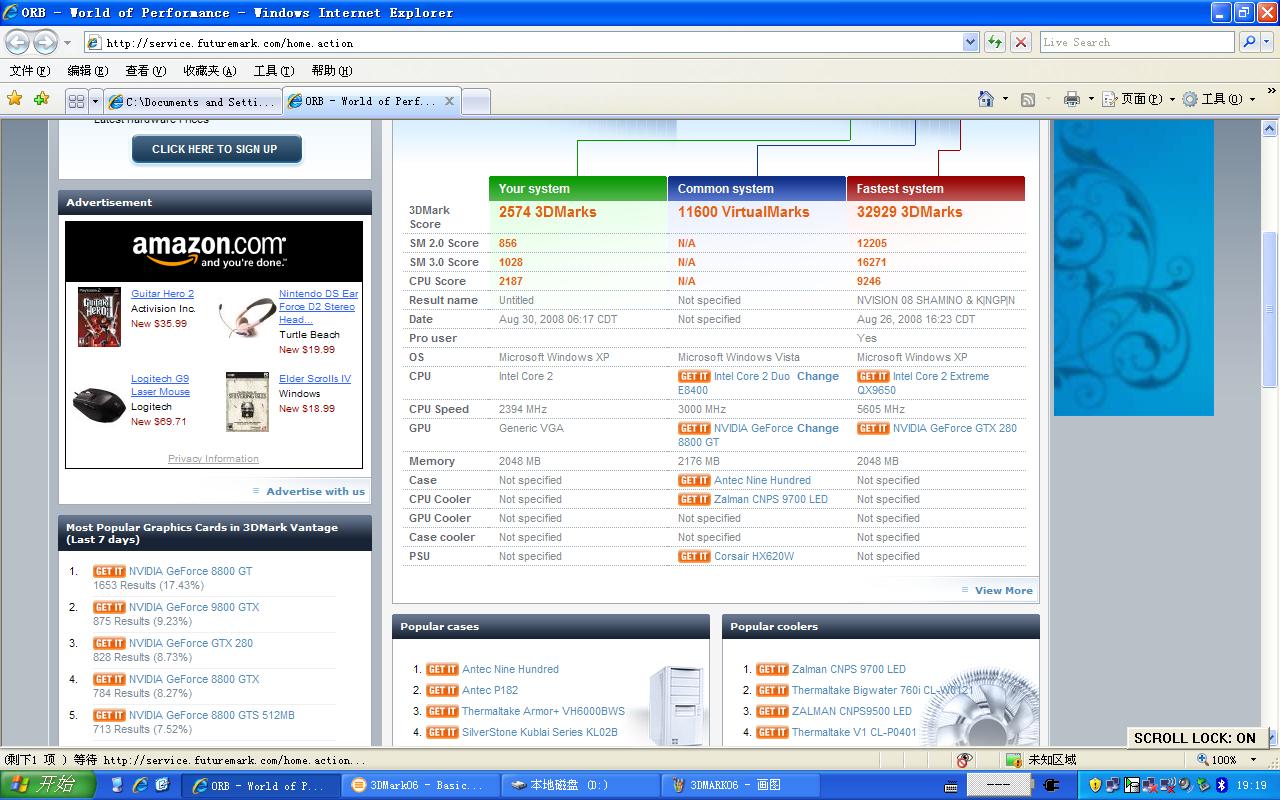Open the 帮助(H) menu

[331, 71]
